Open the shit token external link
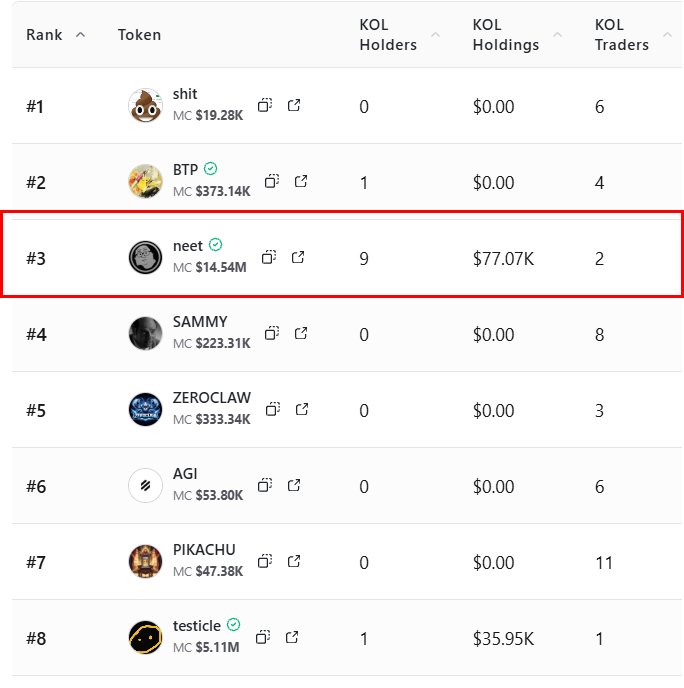684x688 pixels. [294, 105]
